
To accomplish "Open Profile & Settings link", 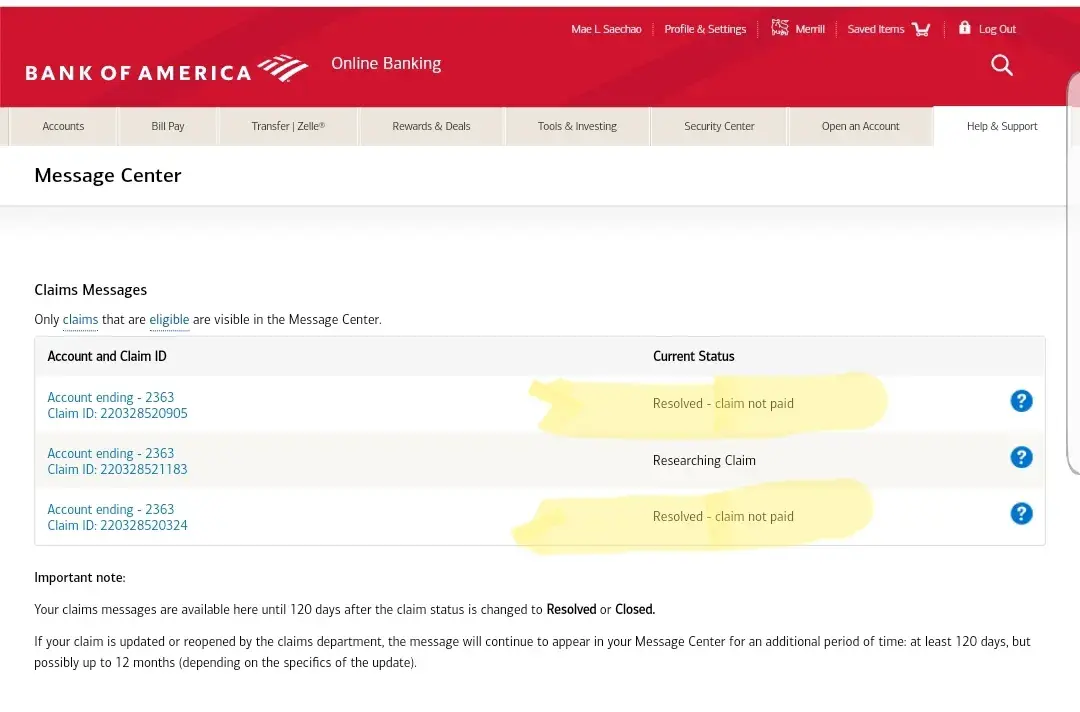I will tap(705, 29).
